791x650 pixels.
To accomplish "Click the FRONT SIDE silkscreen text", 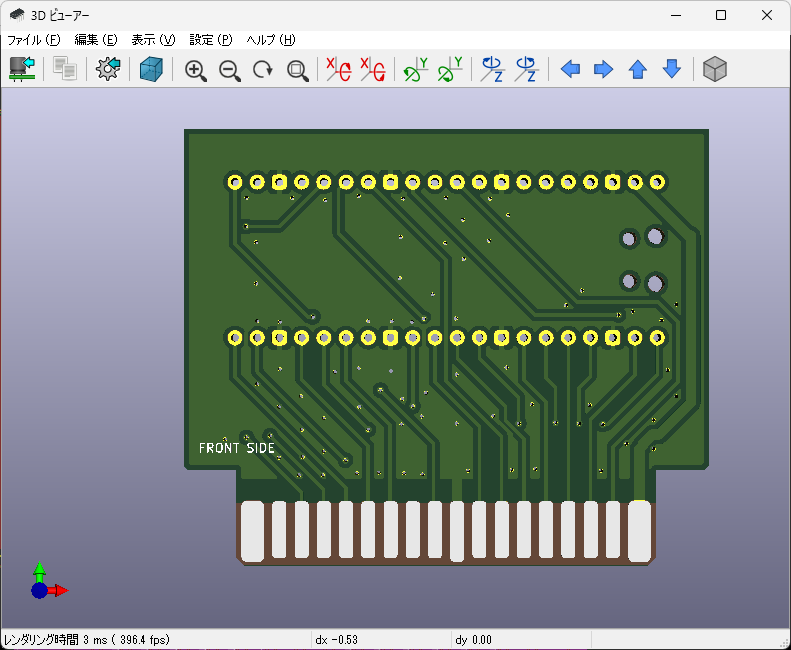I will [x=237, y=448].
